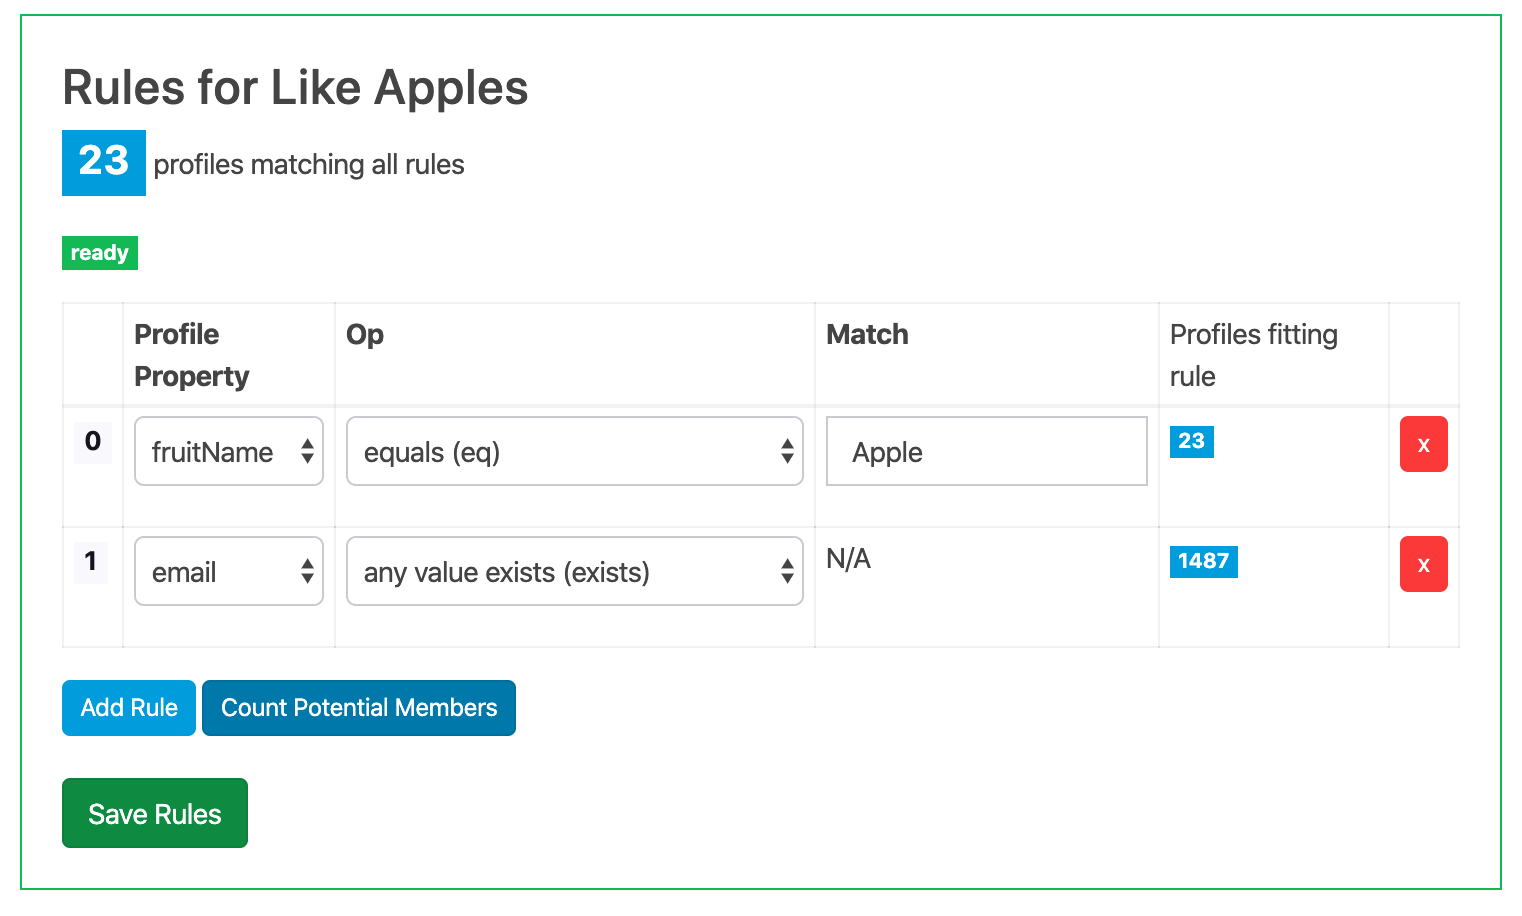Delete rule 1 email with red x button

click(x=1423, y=564)
